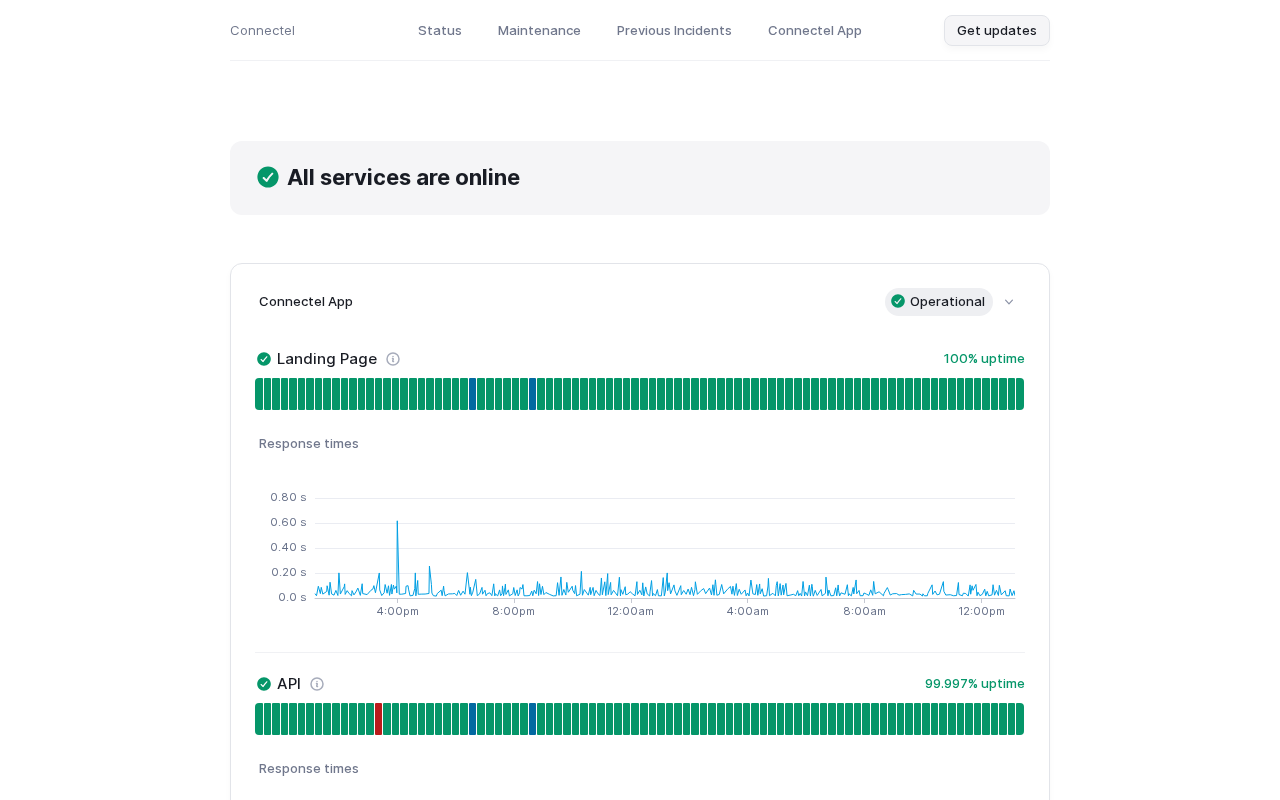
Task: Open the Status nav item
Action: click(x=440, y=30)
